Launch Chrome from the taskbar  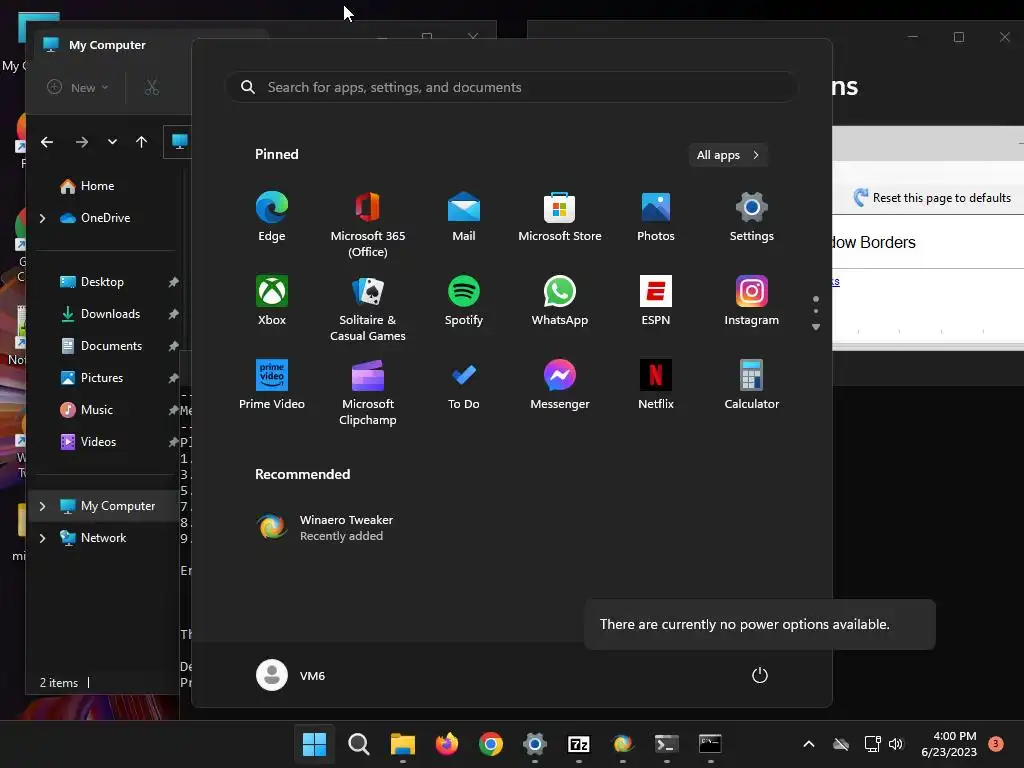[x=490, y=744]
